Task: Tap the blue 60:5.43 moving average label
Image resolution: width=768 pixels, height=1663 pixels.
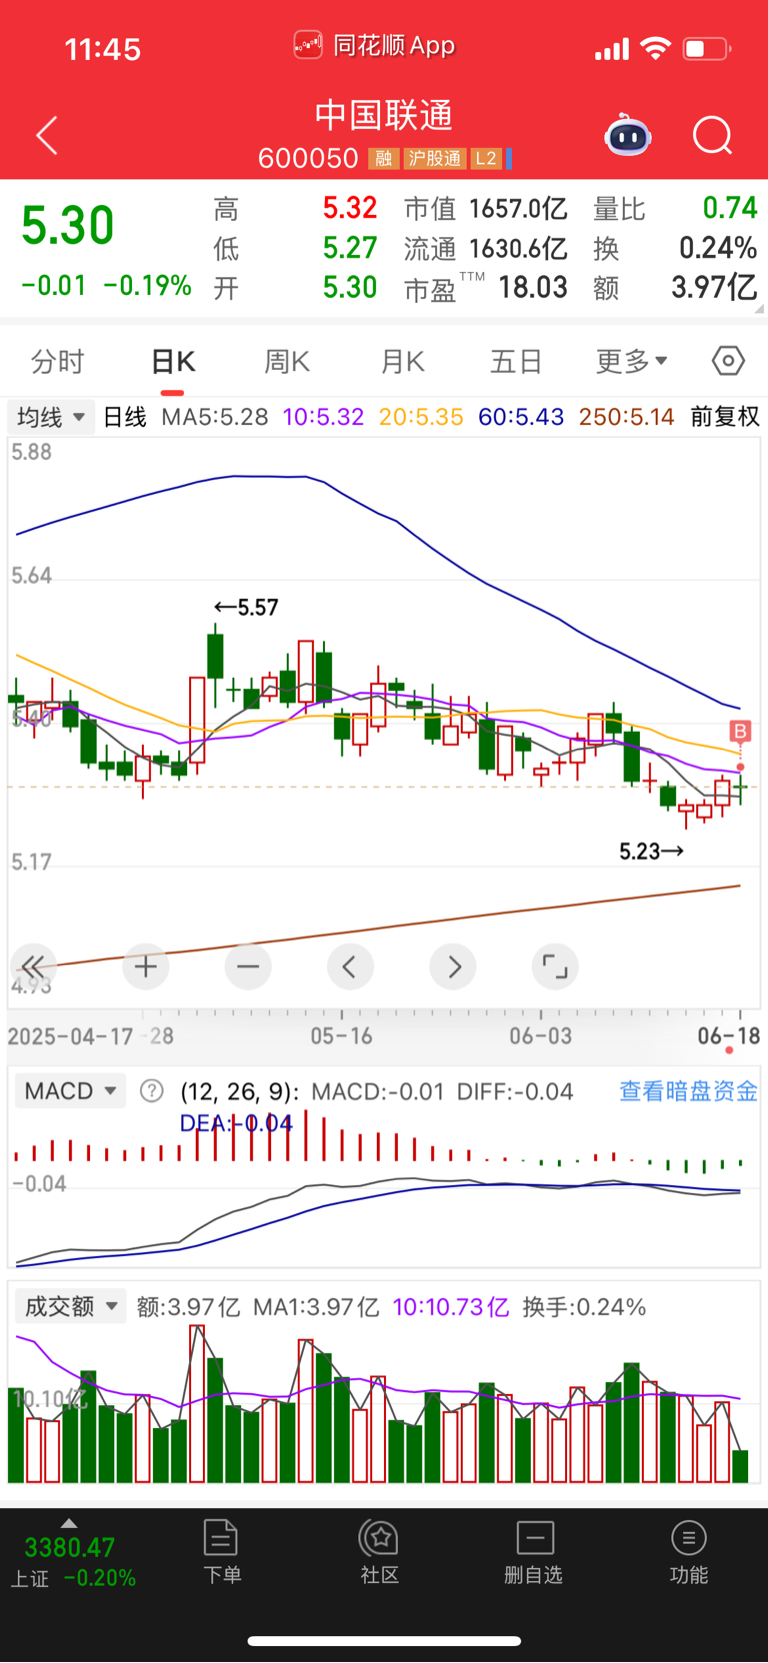Action: 521,416
